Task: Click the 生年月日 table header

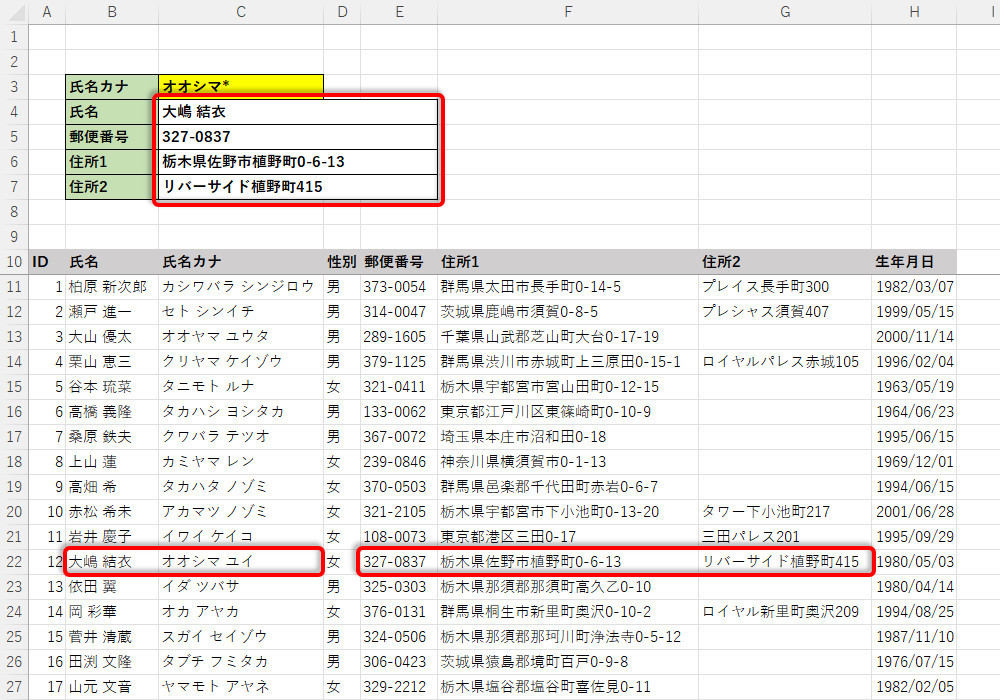Action: (x=914, y=261)
